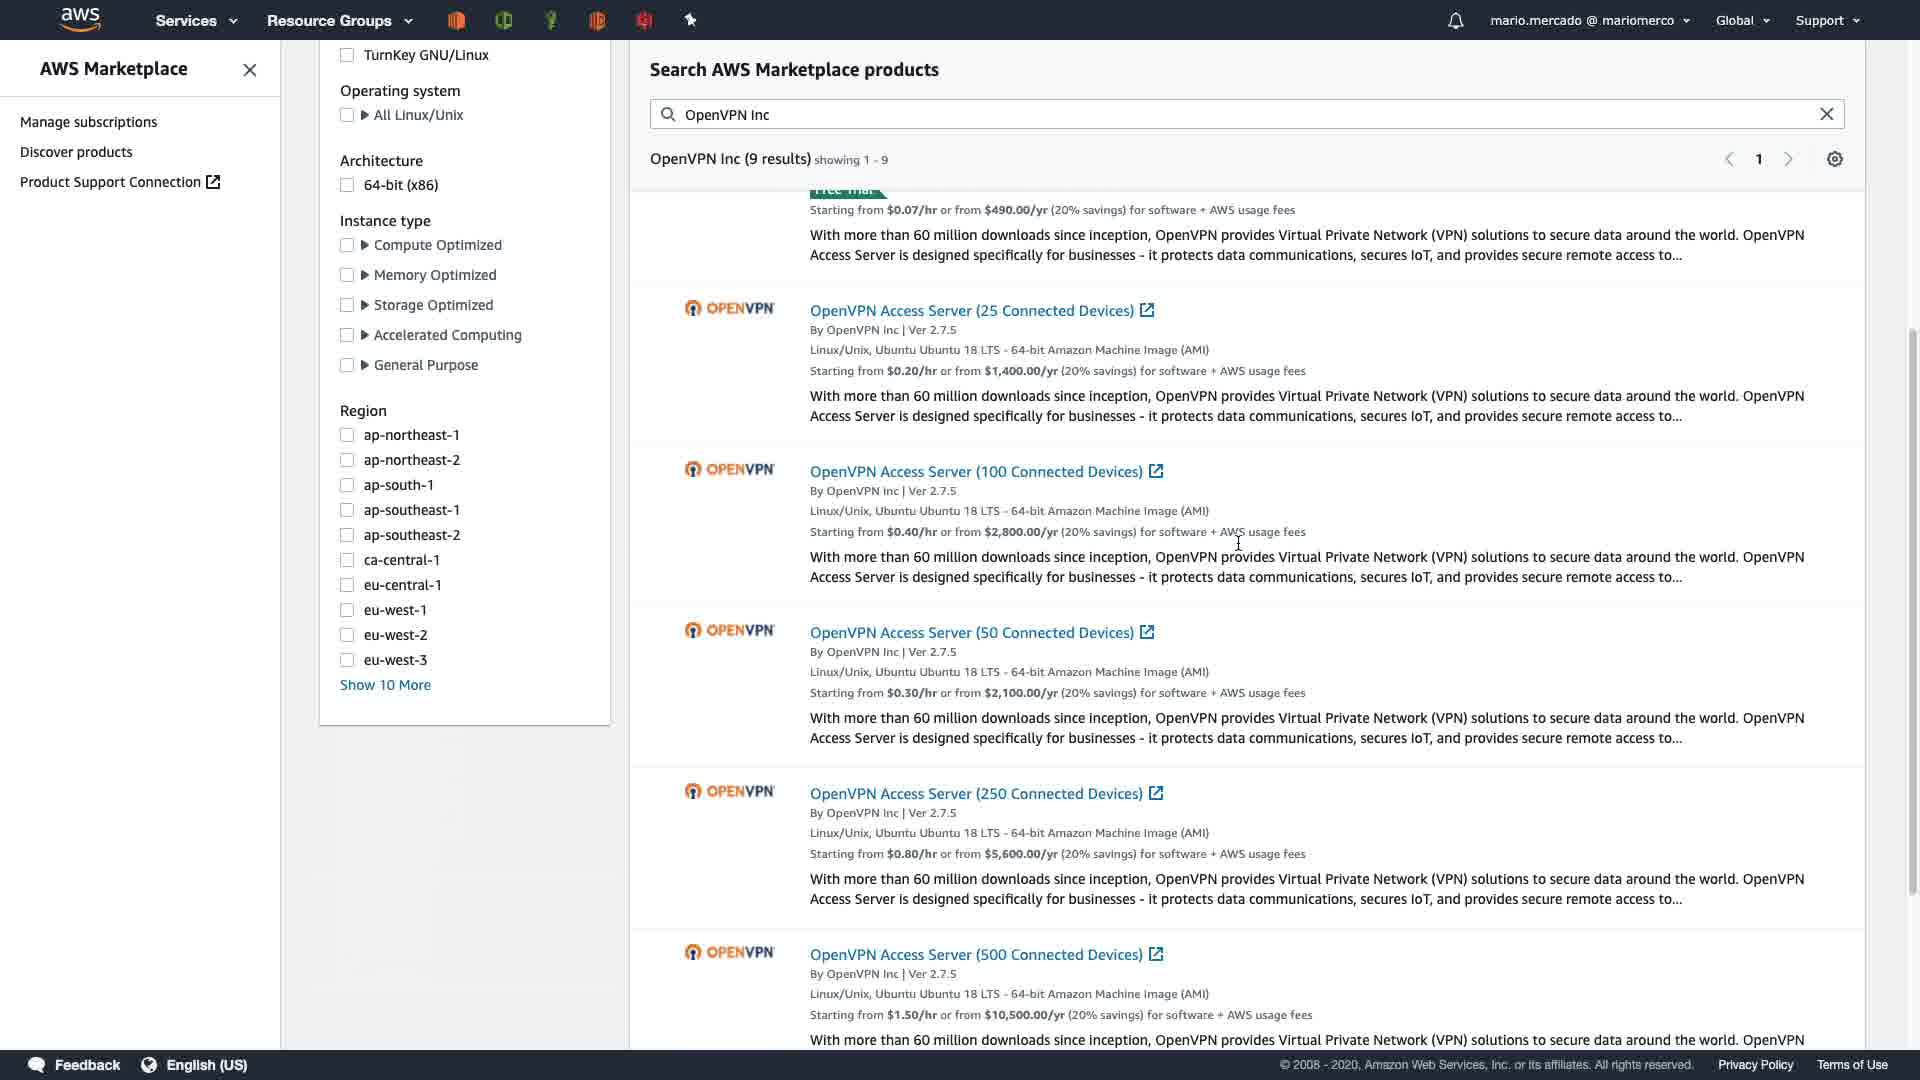Click Show 10 More regions link
This screenshot has width=1920, height=1080.
385,685
